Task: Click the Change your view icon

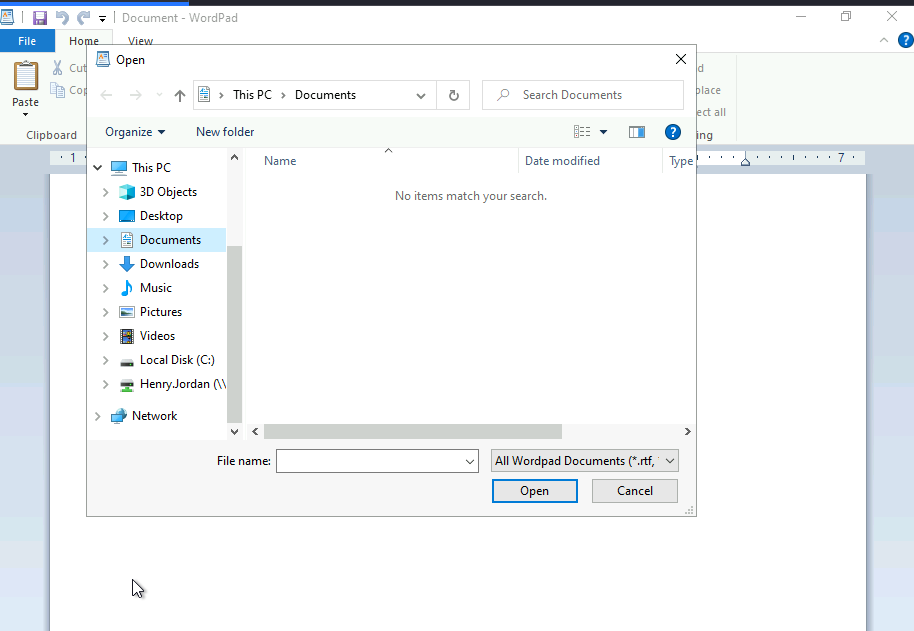Action: tap(582, 132)
